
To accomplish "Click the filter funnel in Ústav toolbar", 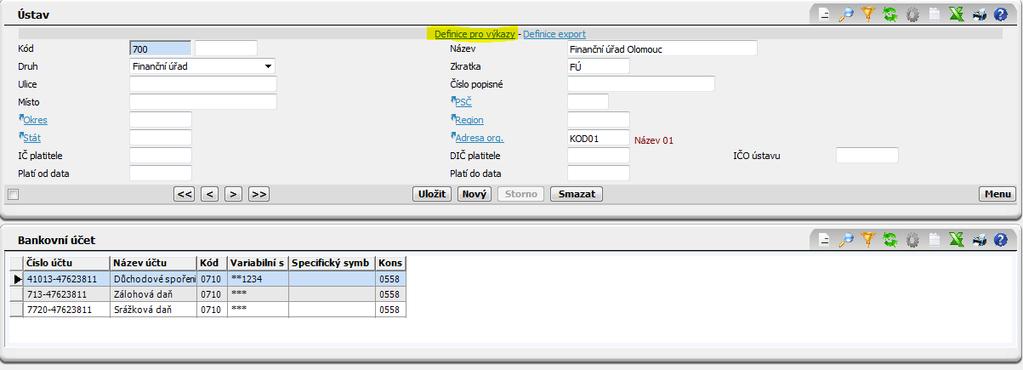I will pyautogui.click(x=867, y=14).
